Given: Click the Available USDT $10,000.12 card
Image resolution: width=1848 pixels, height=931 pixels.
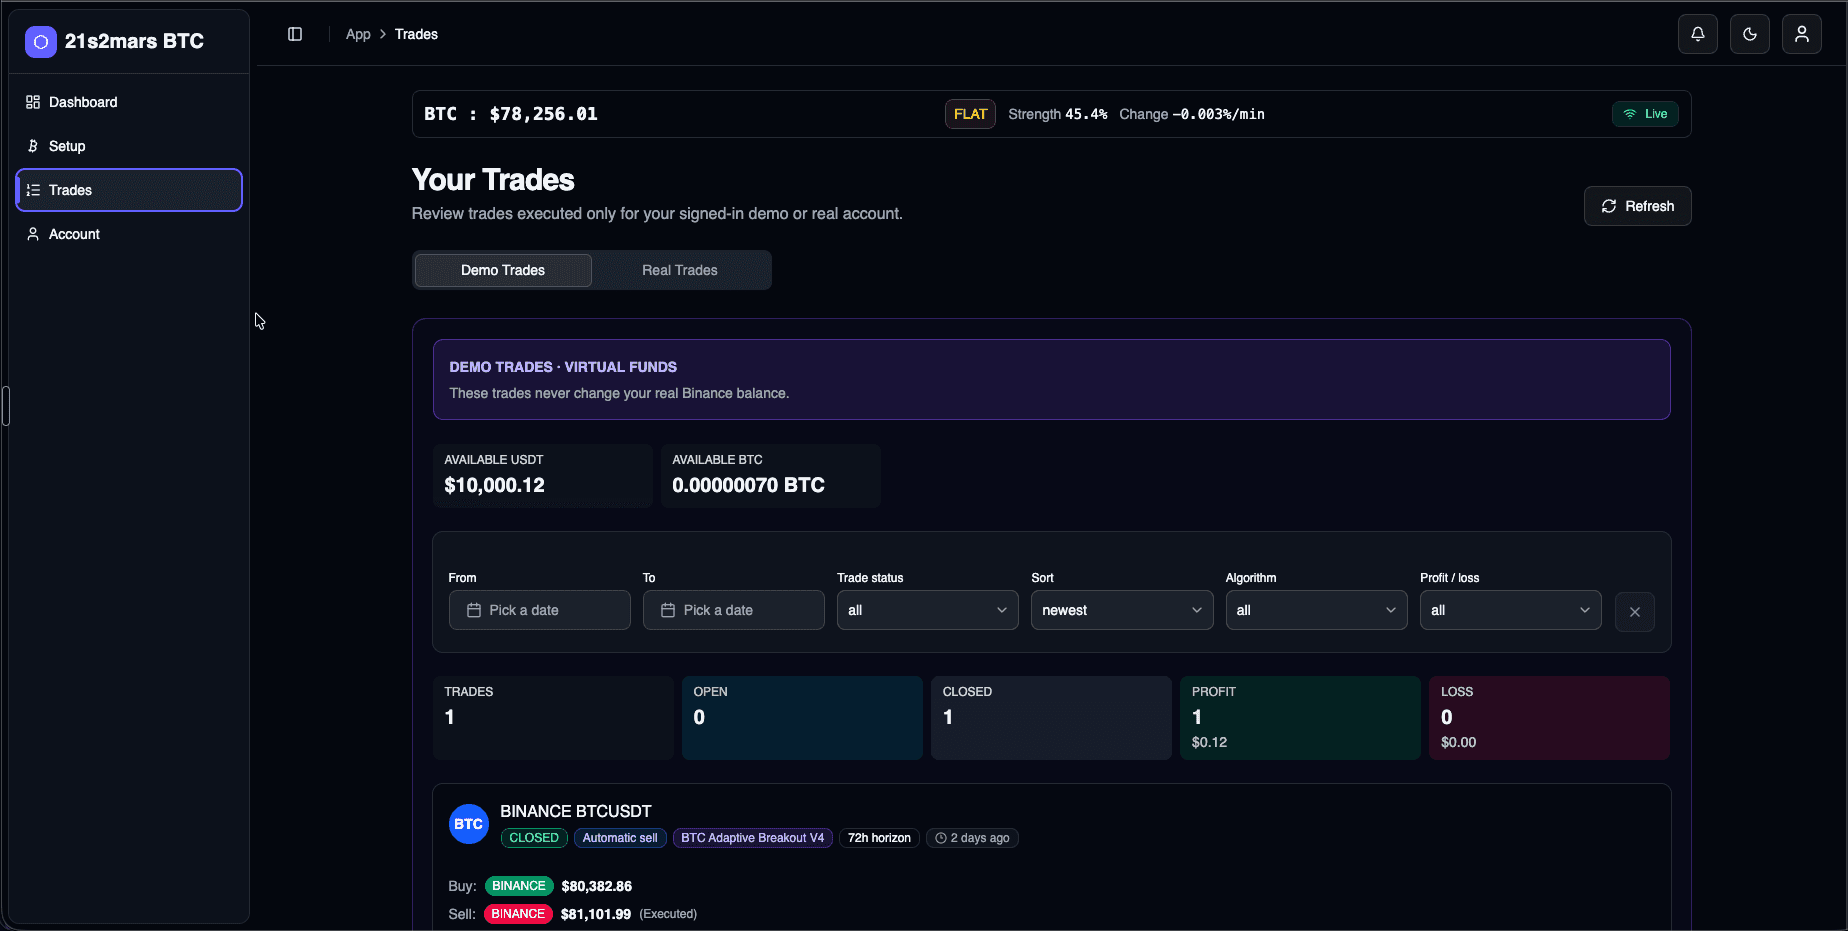Looking at the screenshot, I should click(x=542, y=476).
